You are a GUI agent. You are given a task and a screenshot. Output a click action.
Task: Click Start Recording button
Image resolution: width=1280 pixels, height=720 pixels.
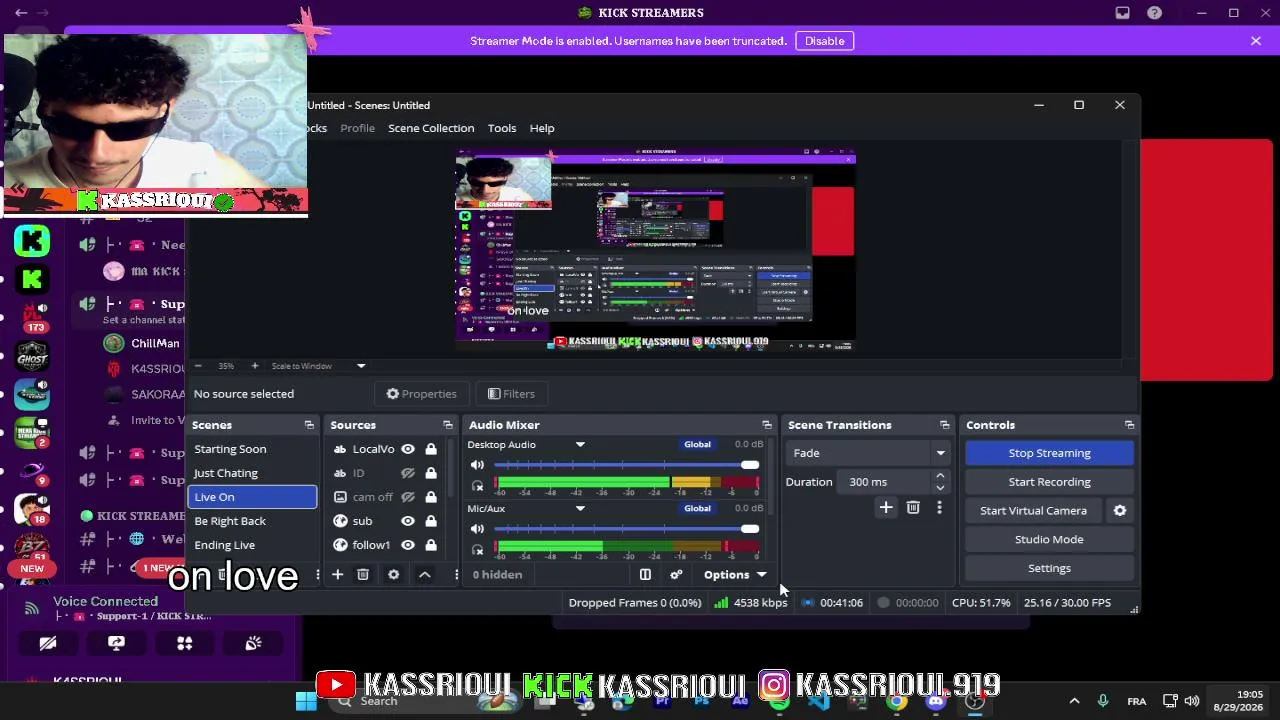pyautogui.click(x=1049, y=482)
